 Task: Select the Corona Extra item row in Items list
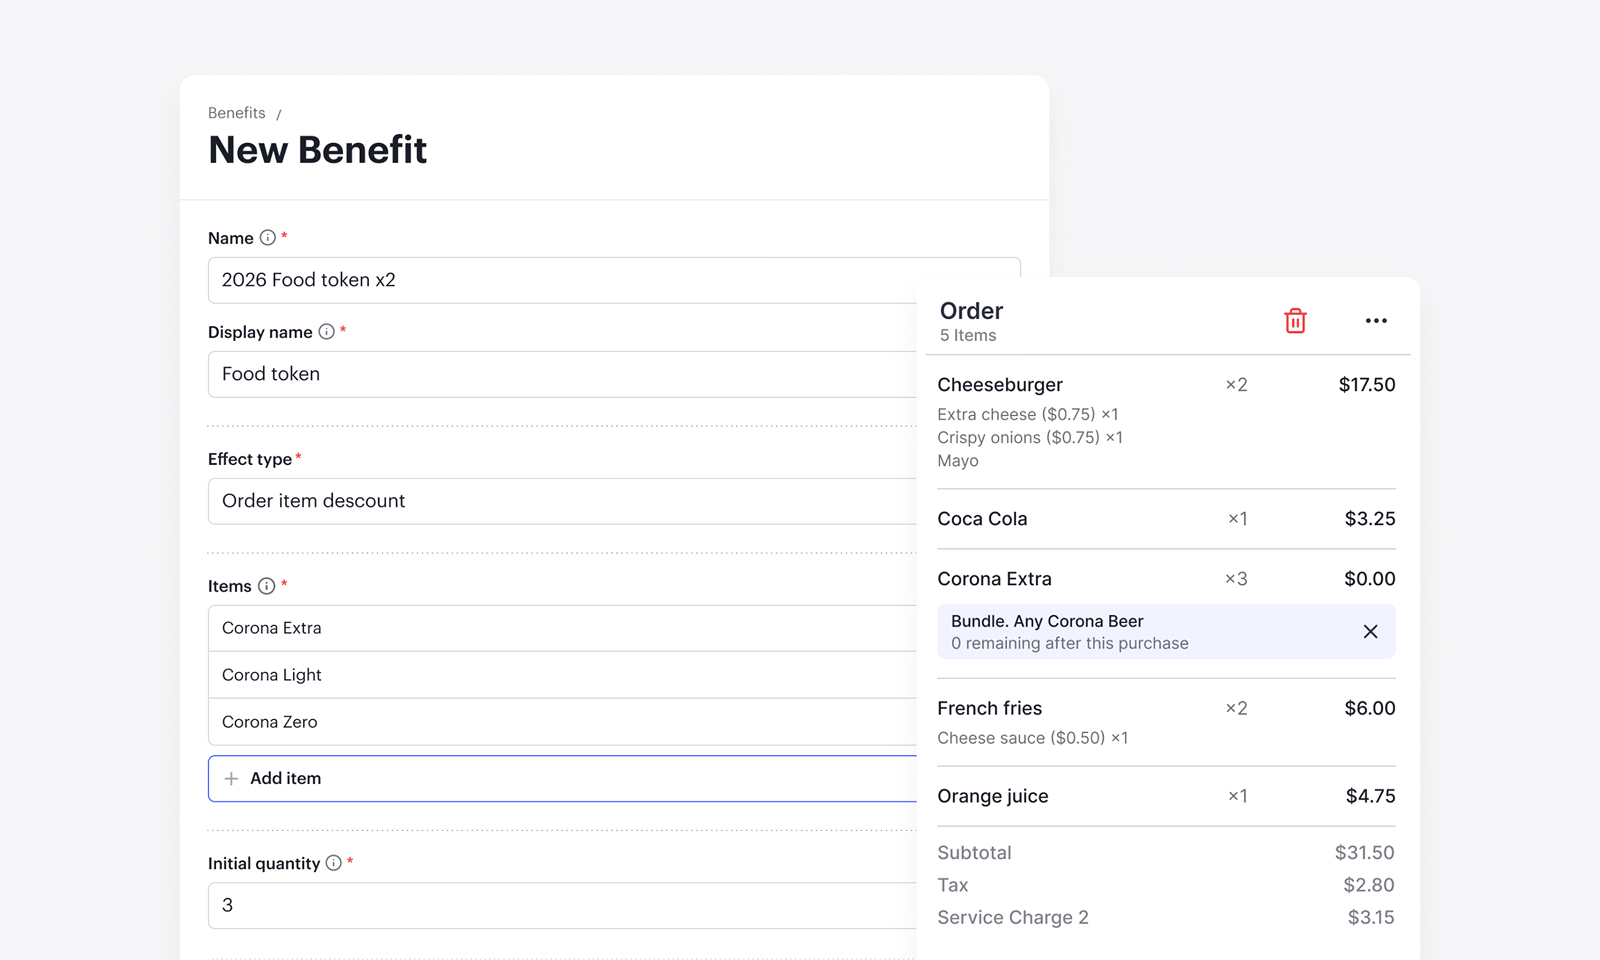pos(562,628)
